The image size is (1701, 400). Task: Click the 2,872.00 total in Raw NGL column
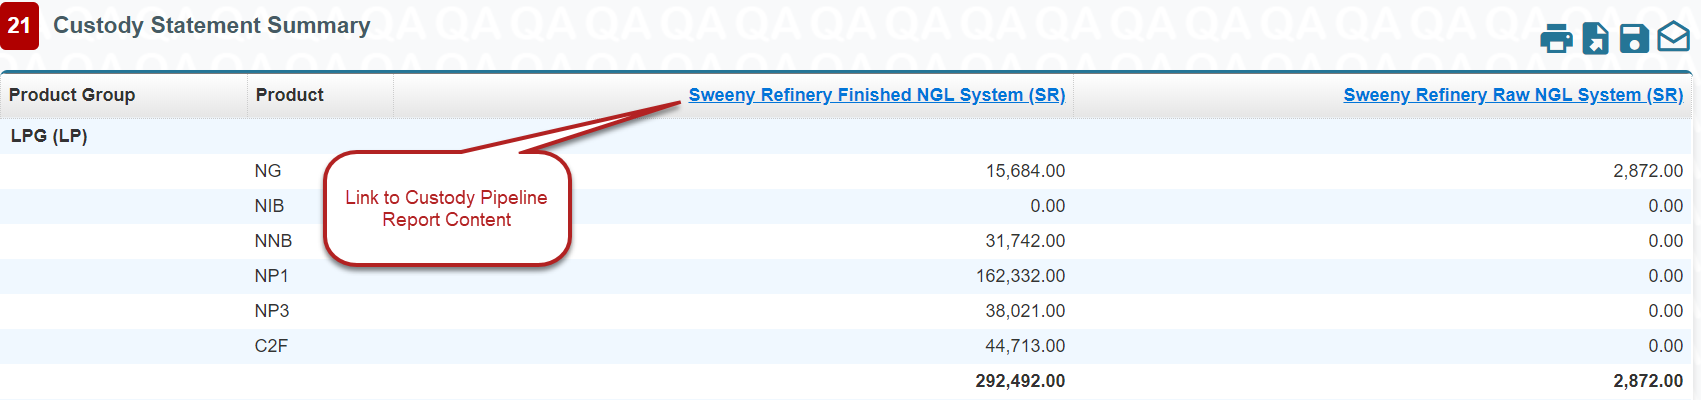[x=1647, y=381]
